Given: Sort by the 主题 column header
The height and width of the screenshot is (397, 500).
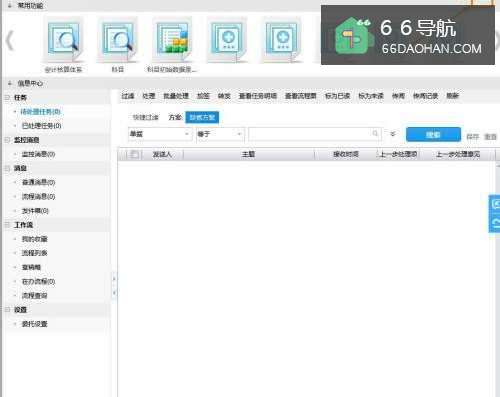Looking at the screenshot, I should point(248,154).
